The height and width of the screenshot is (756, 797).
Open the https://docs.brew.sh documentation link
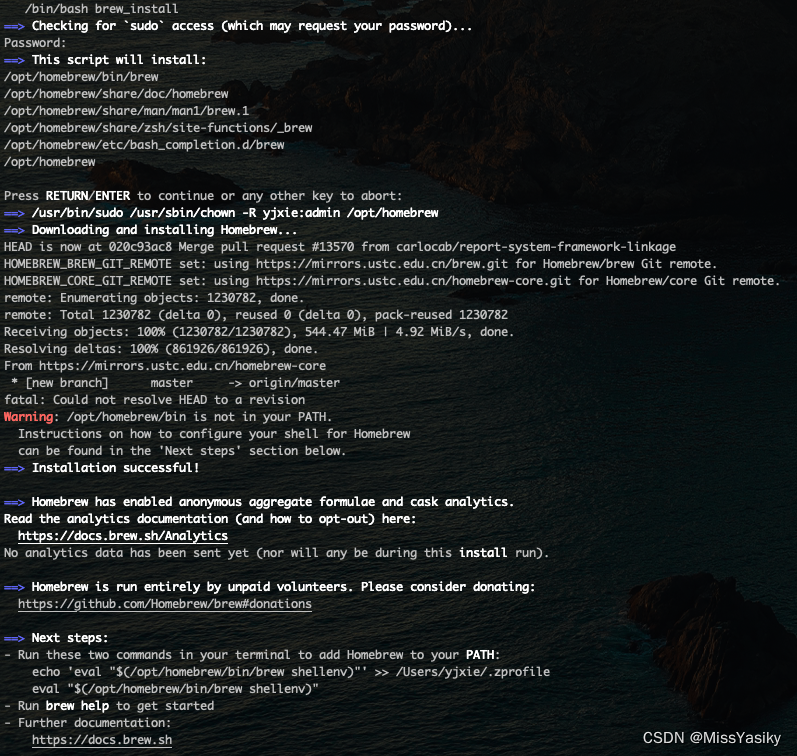pyautogui.click(x=102, y=740)
